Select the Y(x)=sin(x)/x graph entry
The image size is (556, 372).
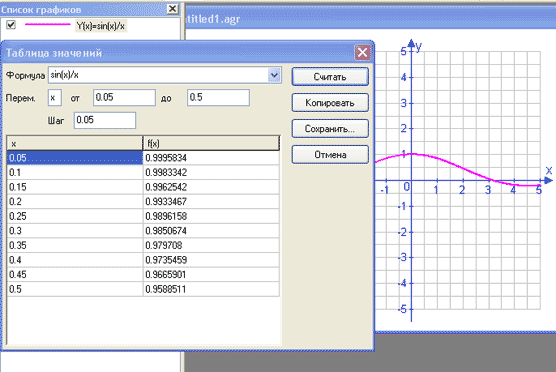(101, 26)
